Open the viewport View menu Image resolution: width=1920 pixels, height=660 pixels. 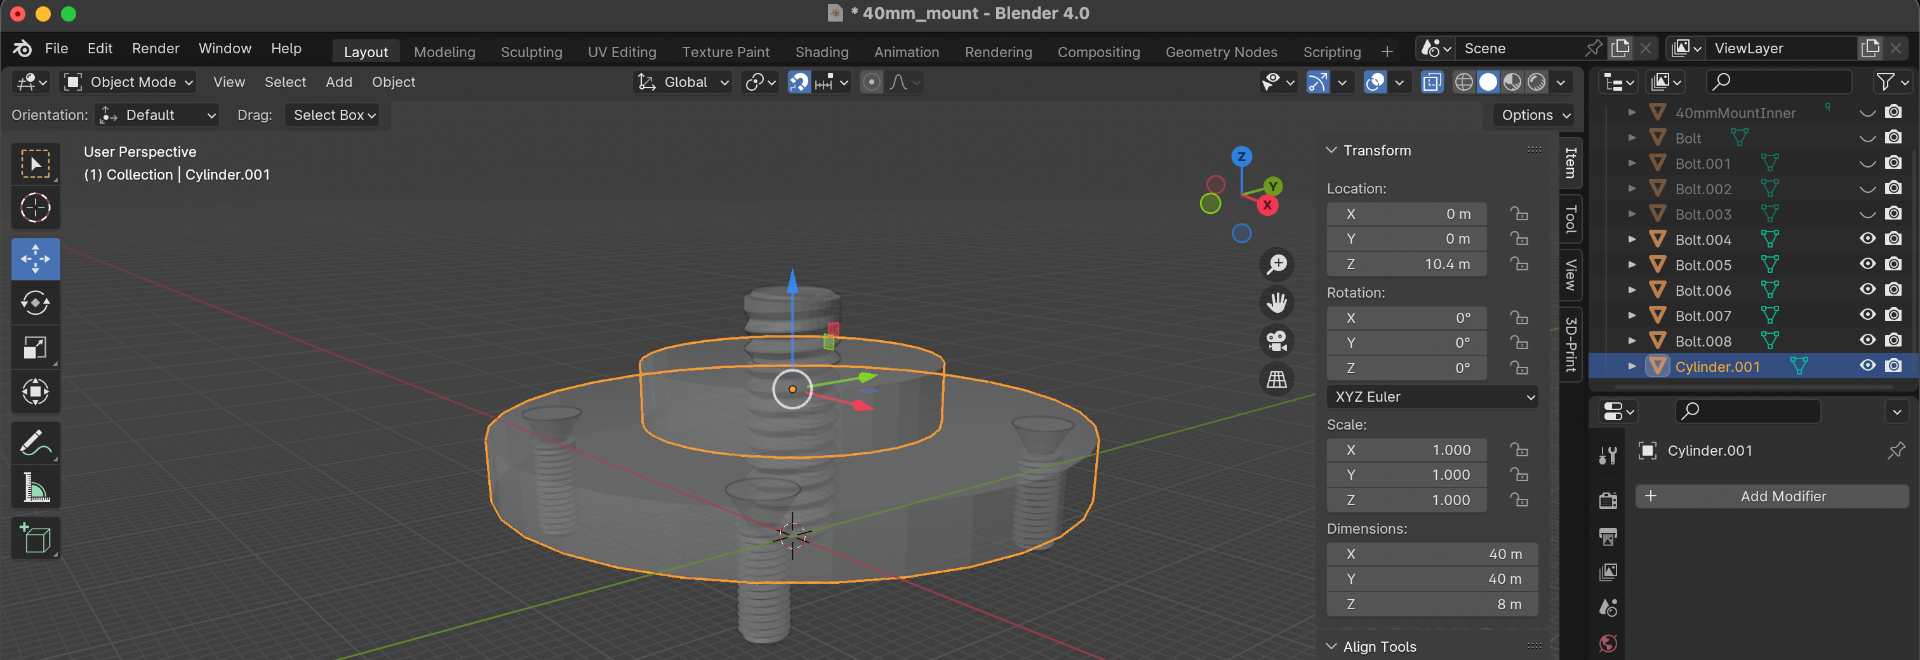point(229,82)
